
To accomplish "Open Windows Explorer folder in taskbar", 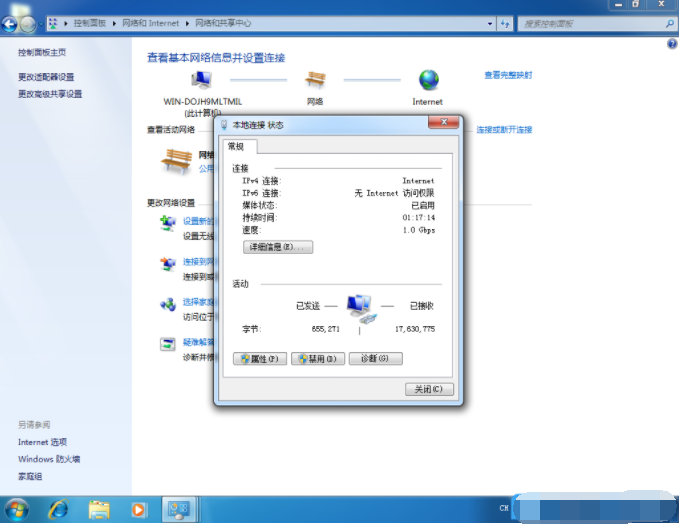I will (99, 509).
